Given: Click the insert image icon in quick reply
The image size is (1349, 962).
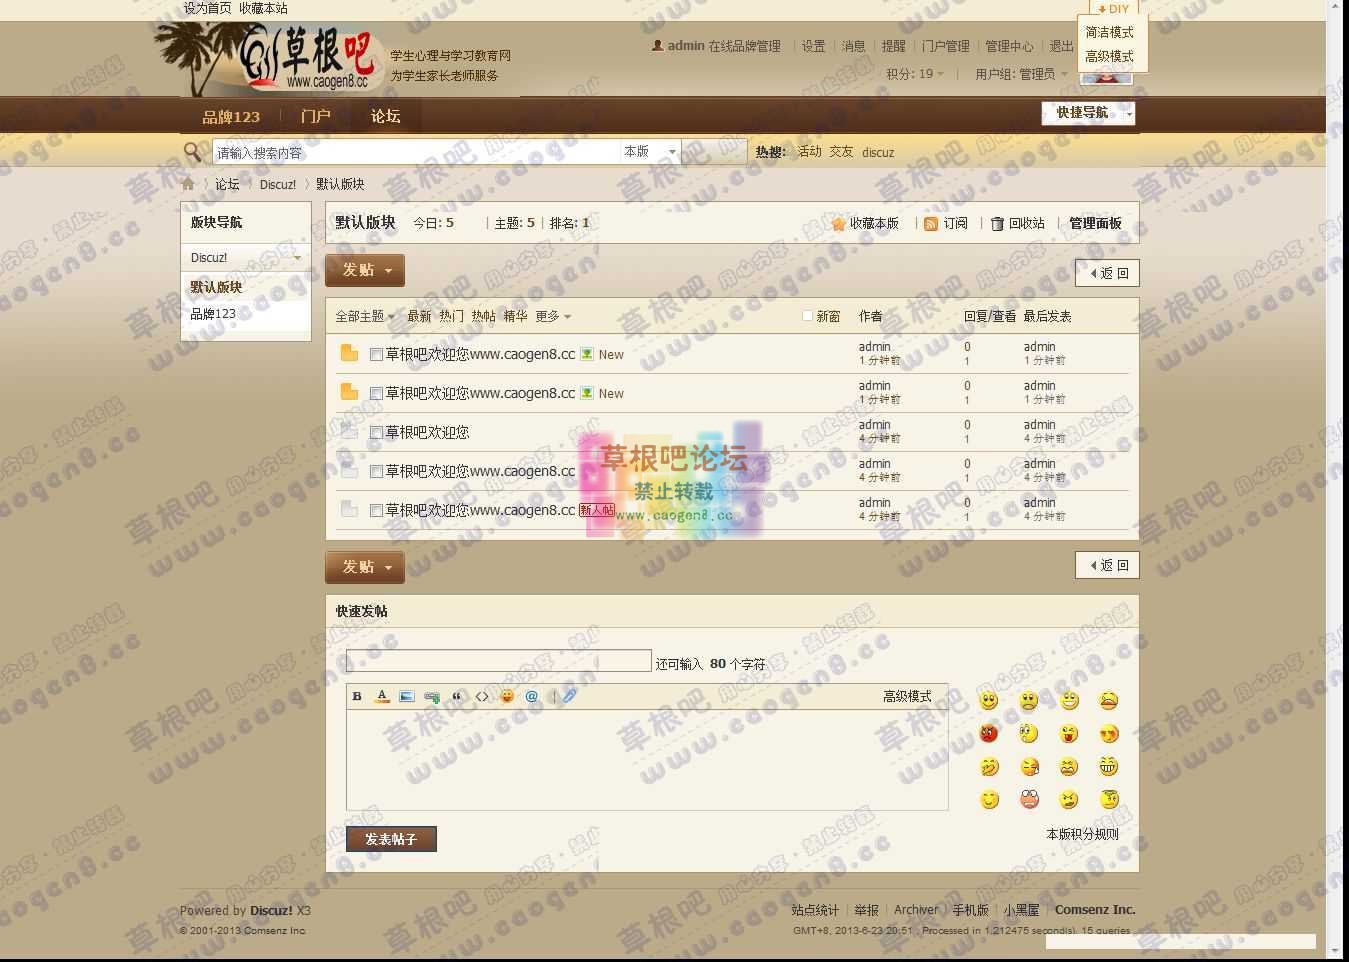Looking at the screenshot, I should coord(406,696).
